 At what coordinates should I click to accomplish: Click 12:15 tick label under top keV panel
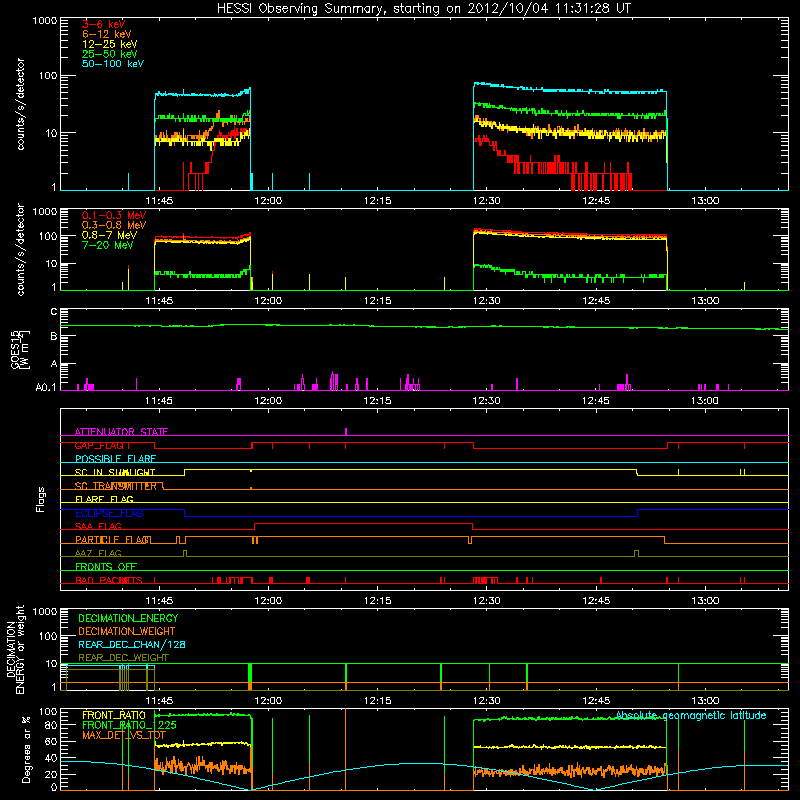point(378,201)
